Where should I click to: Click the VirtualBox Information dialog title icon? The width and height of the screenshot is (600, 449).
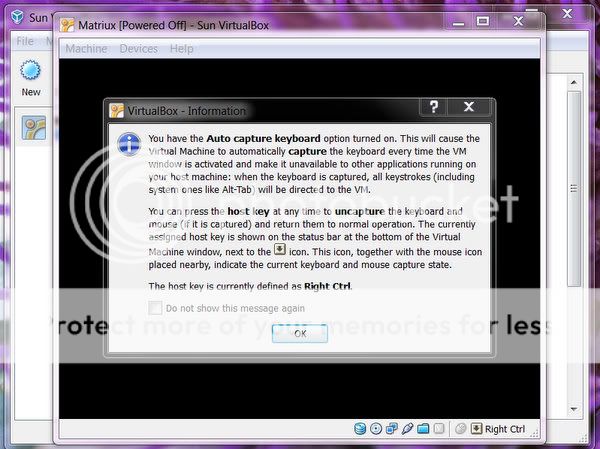[x=116, y=111]
